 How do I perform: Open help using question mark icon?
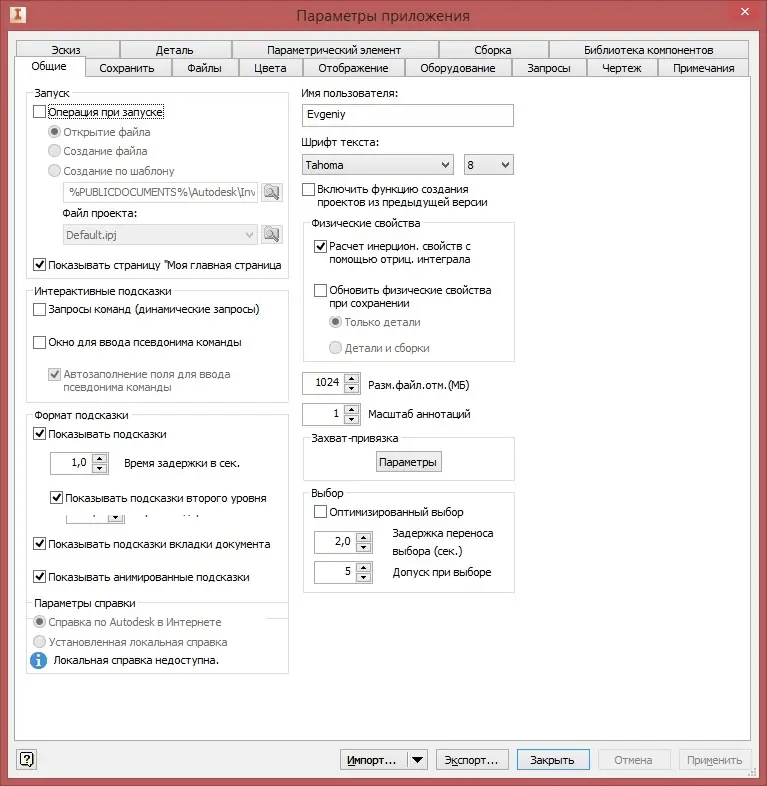[27, 759]
